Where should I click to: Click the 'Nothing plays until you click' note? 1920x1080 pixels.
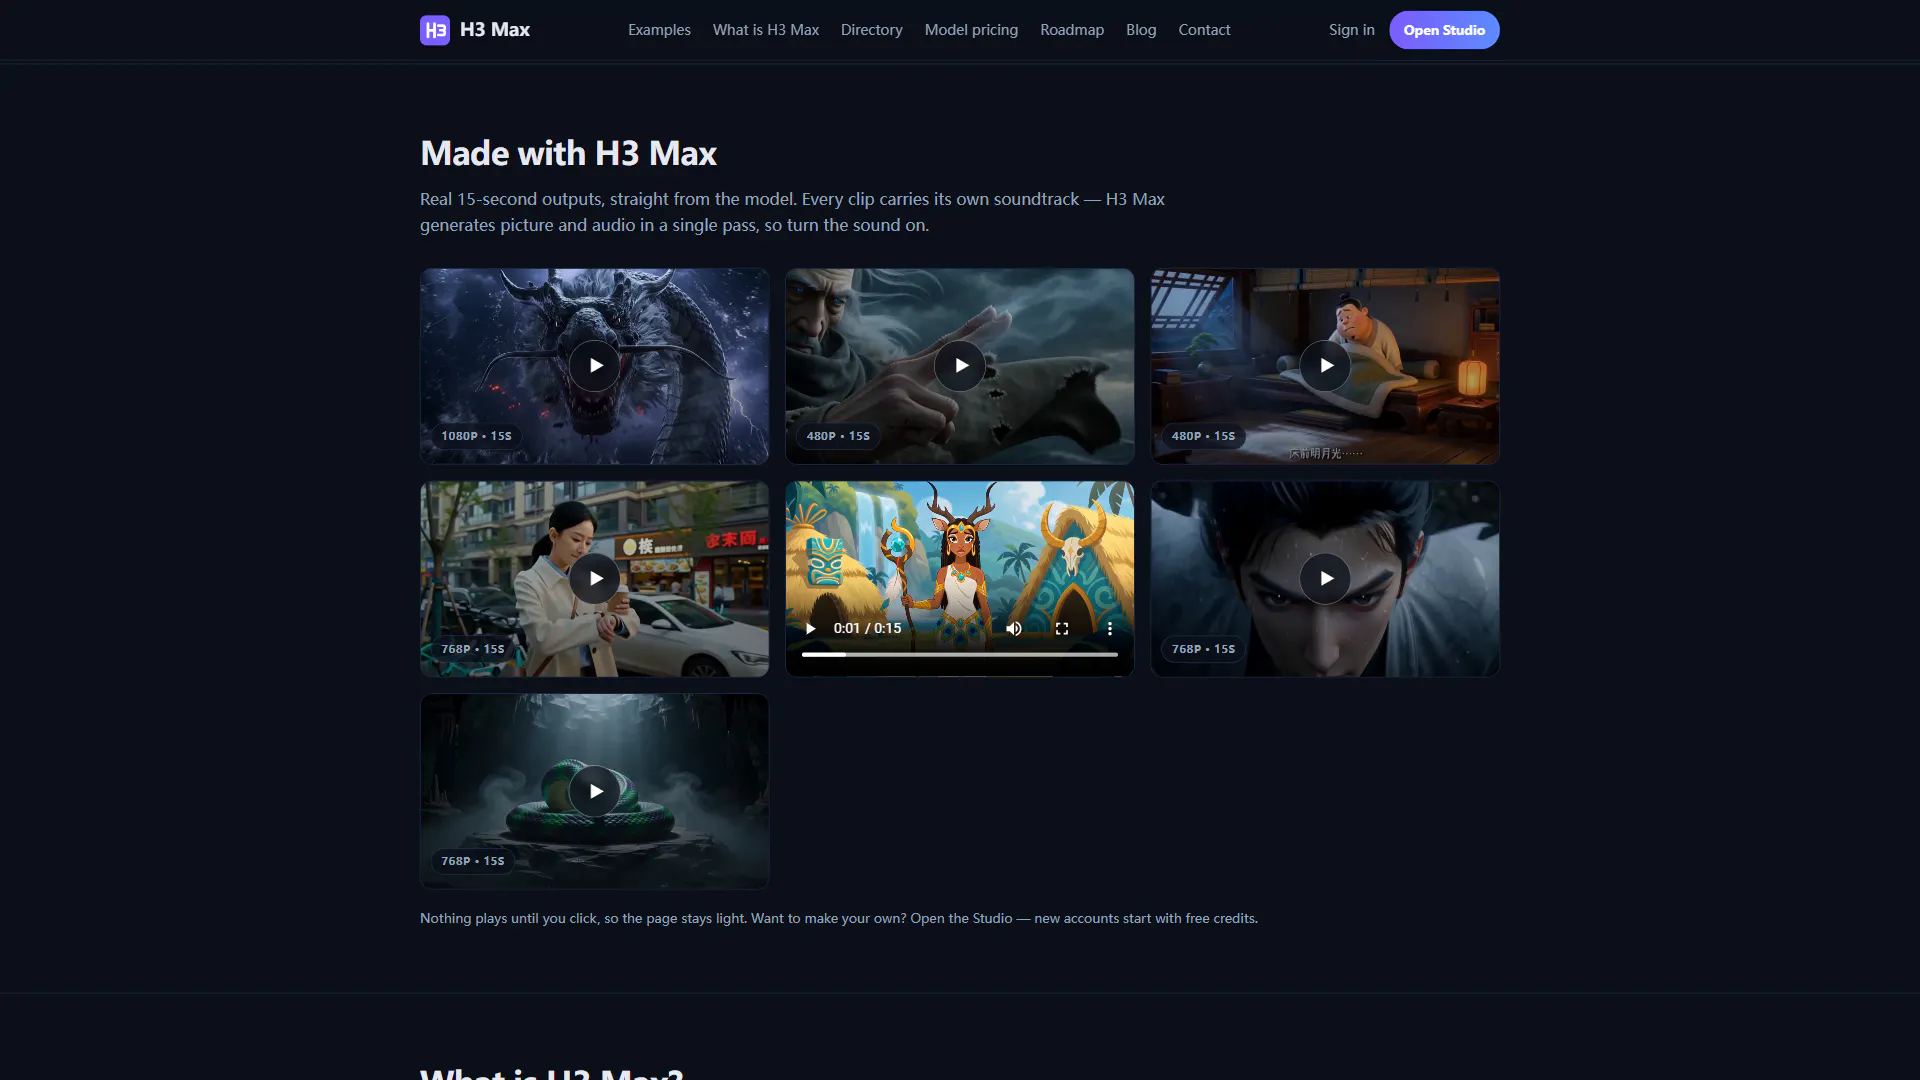[x=839, y=918]
